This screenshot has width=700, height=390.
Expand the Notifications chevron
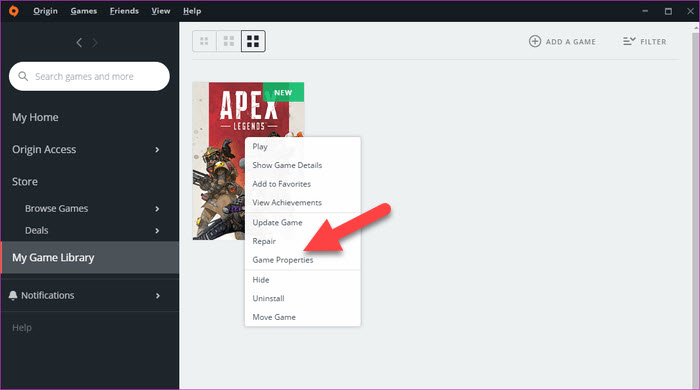[x=158, y=296]
